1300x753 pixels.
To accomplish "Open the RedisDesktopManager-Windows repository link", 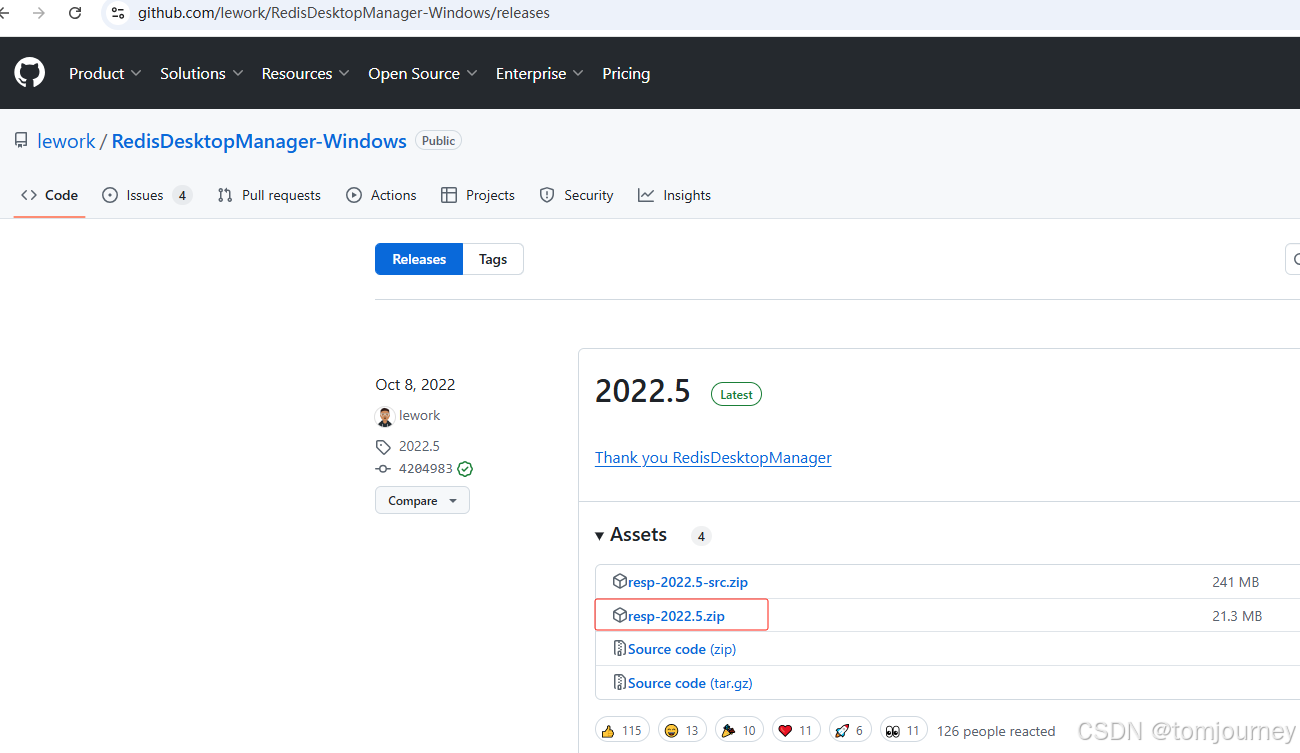I will 259,141.
